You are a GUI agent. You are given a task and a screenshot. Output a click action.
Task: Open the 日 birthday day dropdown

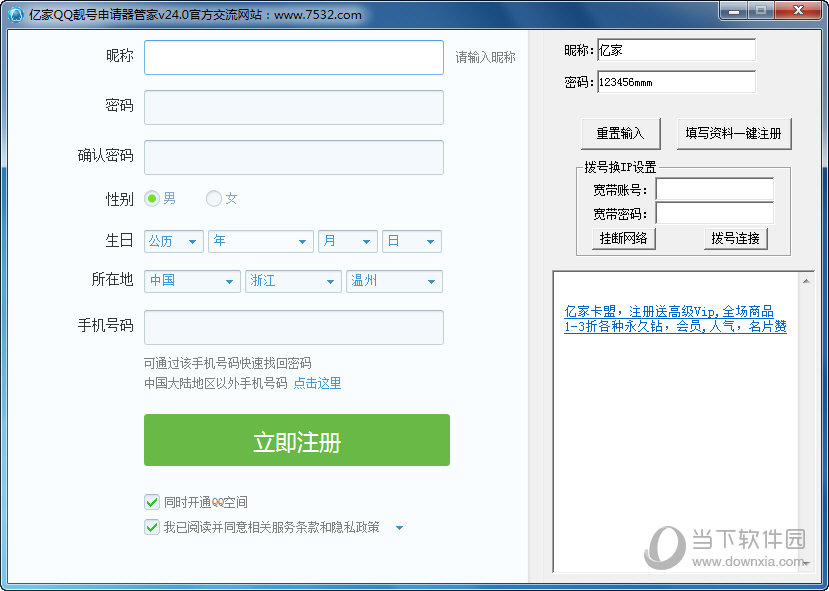coord(411,242)
